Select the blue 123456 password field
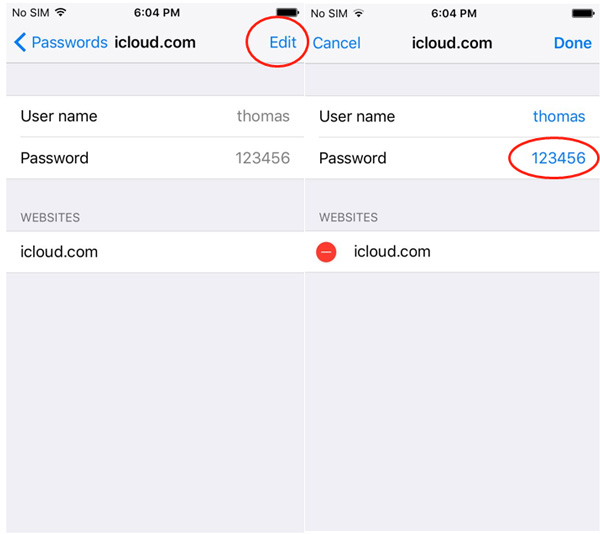This screenshot has width=600, height=534. (558, 158)
